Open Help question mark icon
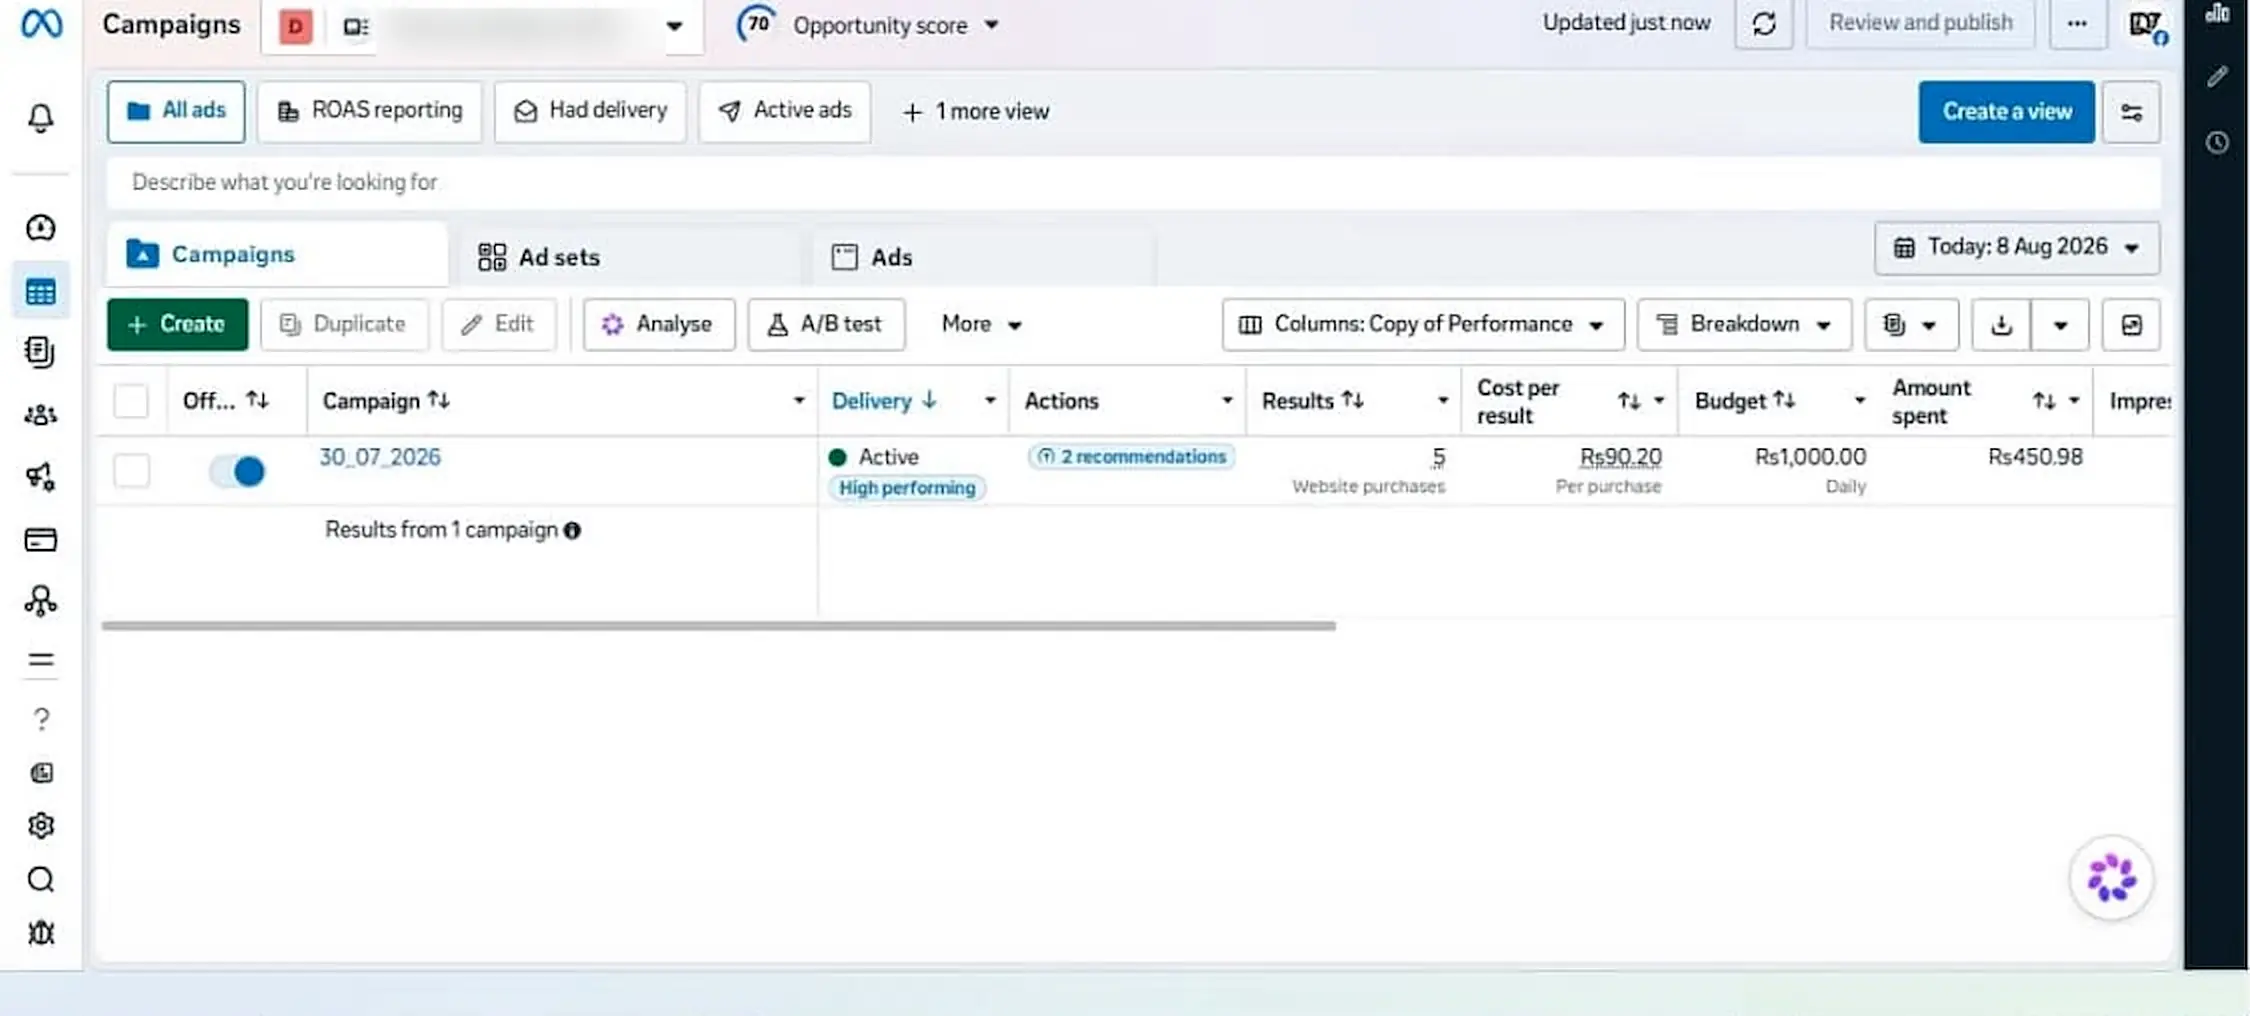Image resolution: width=2250 pixels, height=1016 pixels. coord(41,719)
